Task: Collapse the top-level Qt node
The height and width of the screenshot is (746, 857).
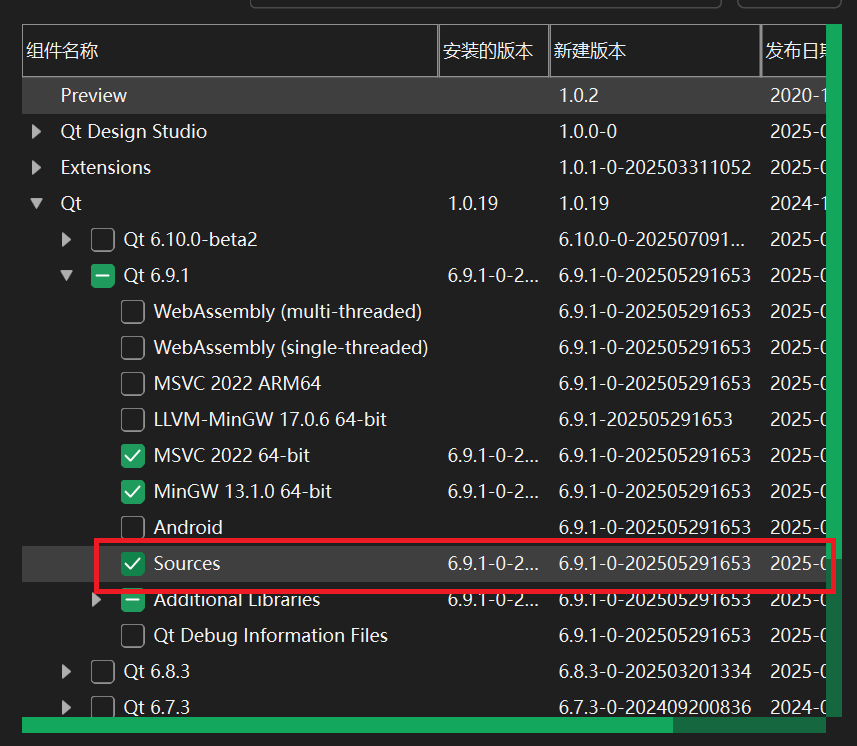Action: (37, 203)
